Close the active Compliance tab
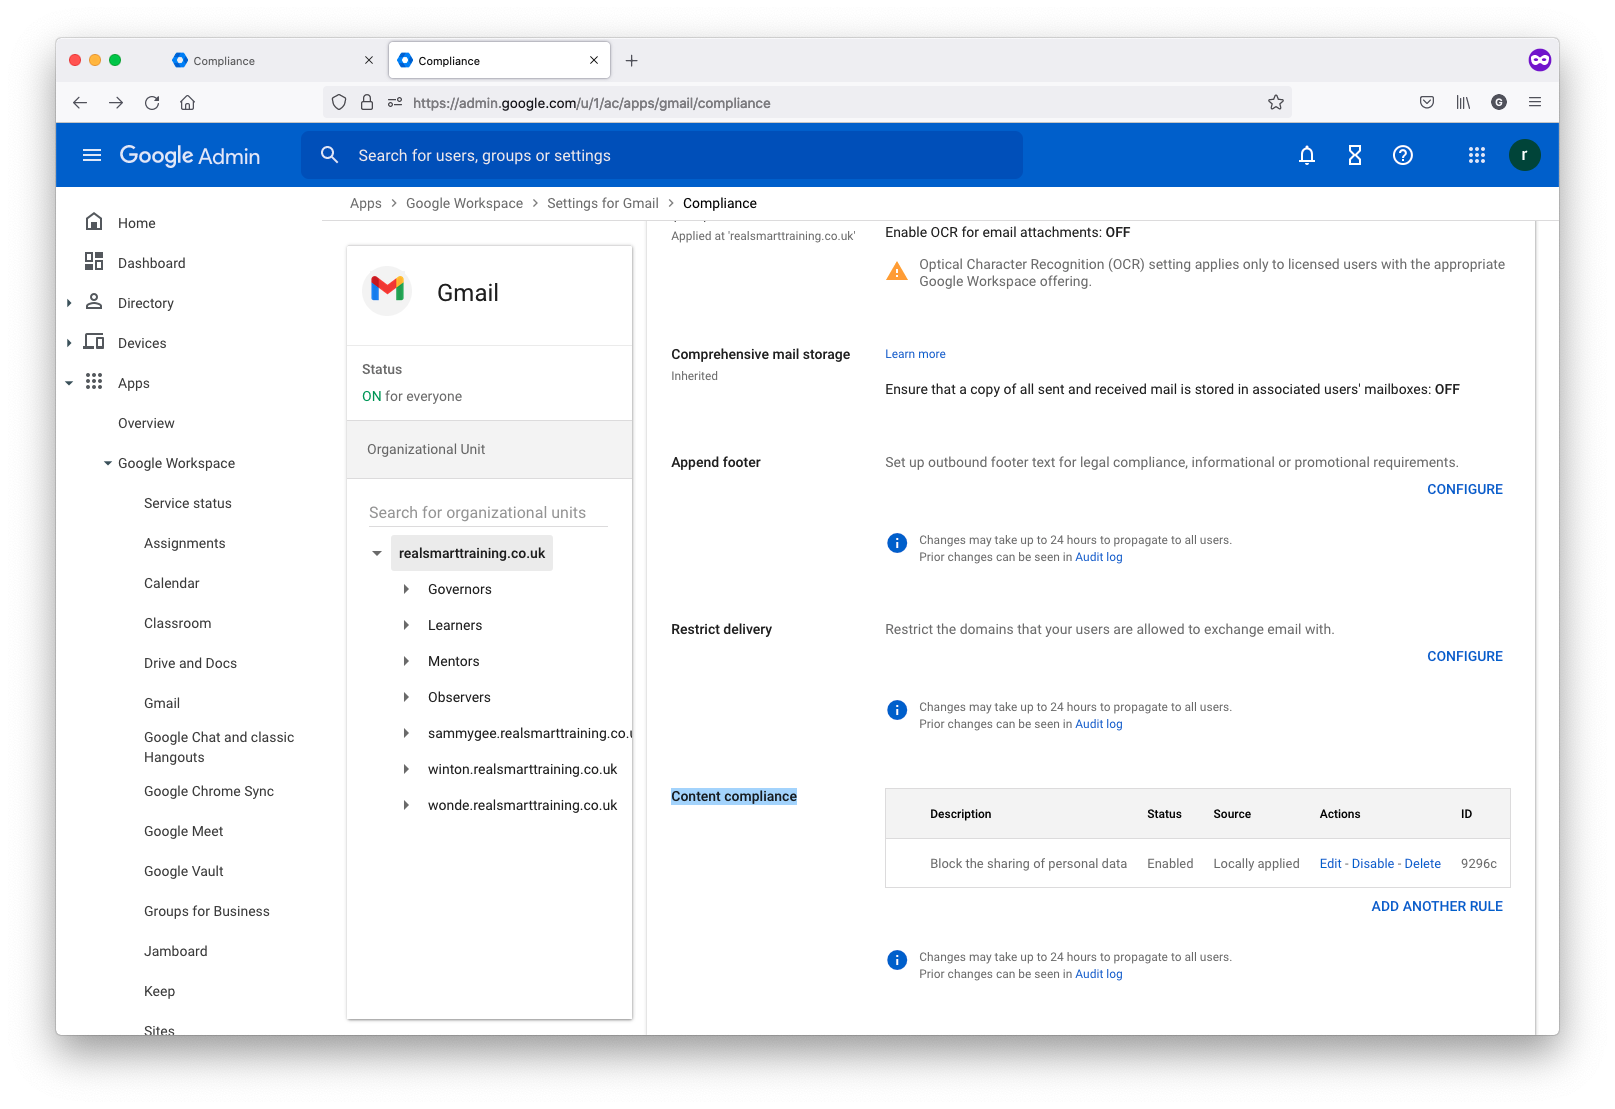The height and width of the screenshot is (1109, 1615). click(594, 60)
